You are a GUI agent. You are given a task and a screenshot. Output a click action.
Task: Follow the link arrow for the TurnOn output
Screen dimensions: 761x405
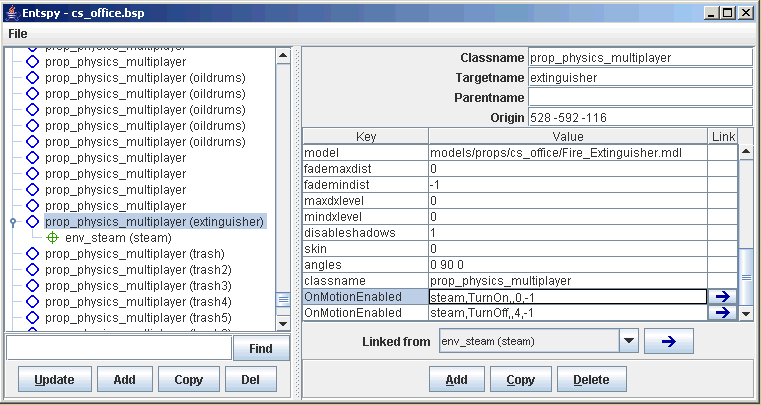pos(723,297)
